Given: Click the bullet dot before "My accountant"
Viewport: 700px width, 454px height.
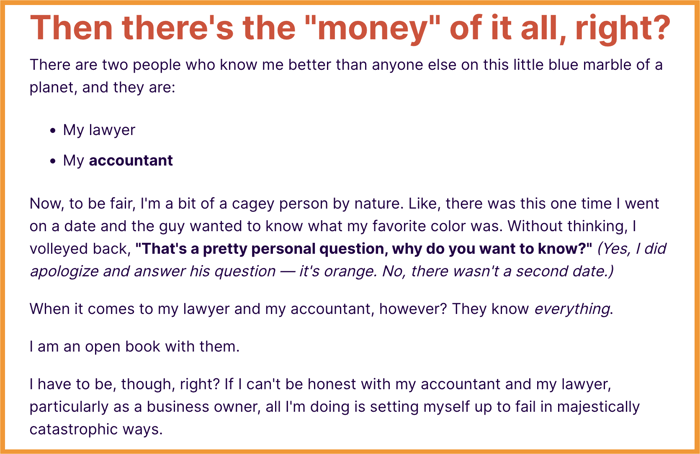Looking at the screenshot, I should [x=53, y=161].
